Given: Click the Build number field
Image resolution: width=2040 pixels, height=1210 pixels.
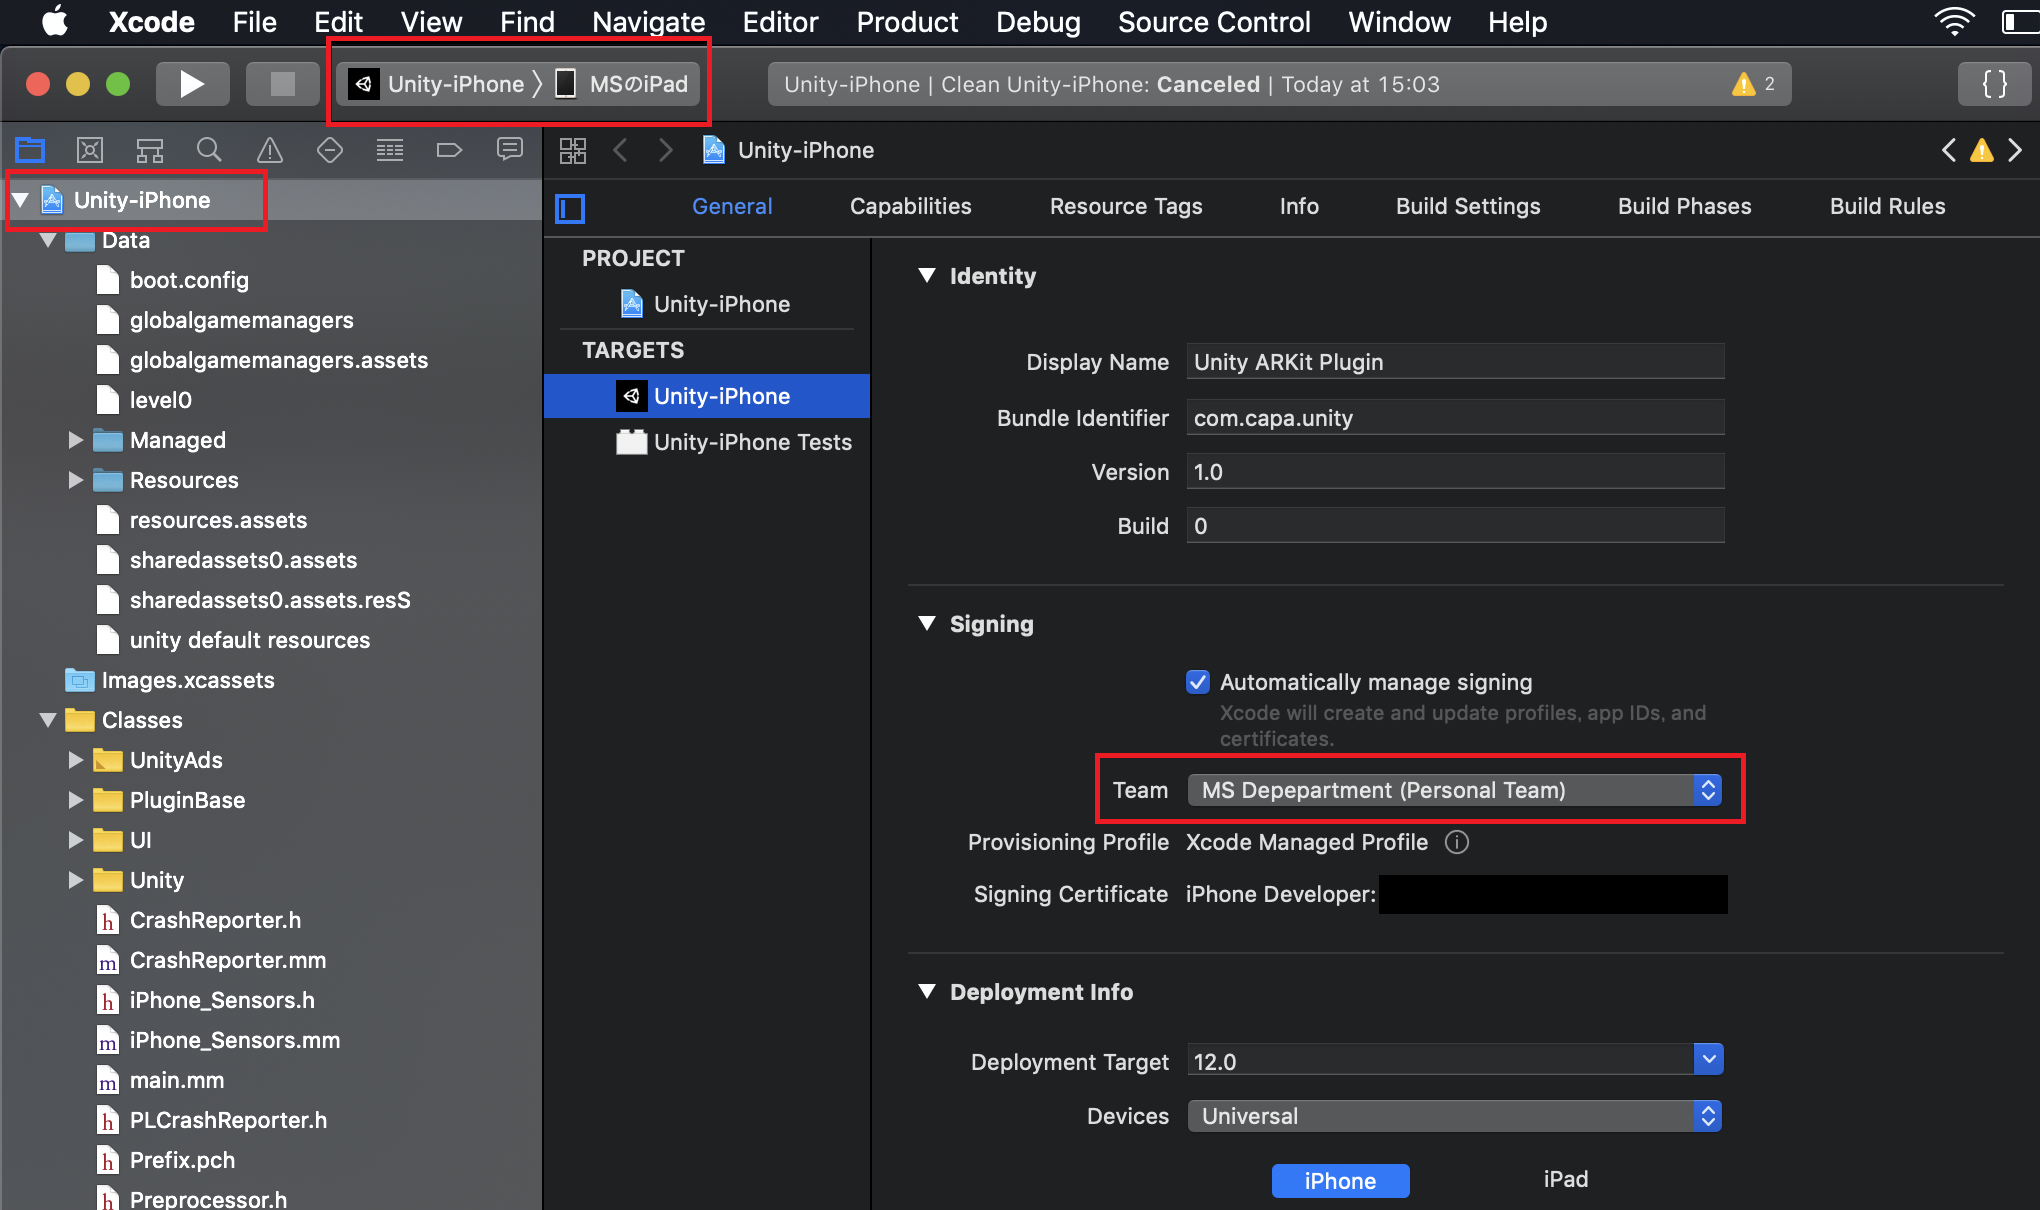Looking at the screenshot, I should point(1455,526).
